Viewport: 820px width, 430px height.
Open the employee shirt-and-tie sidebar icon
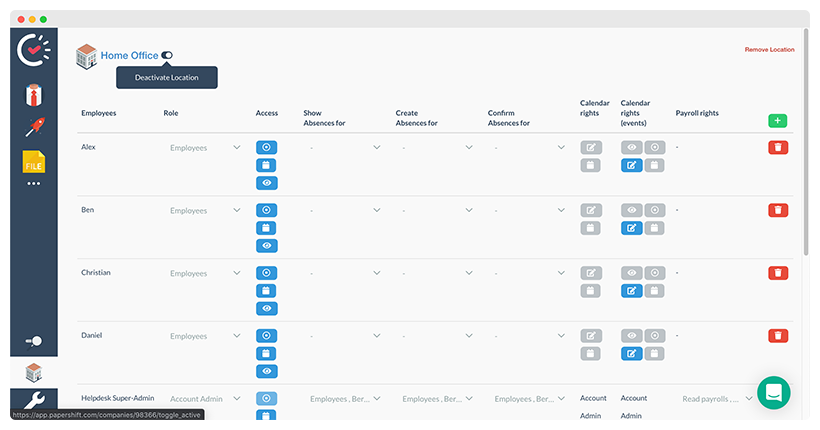tap(34, 95)
